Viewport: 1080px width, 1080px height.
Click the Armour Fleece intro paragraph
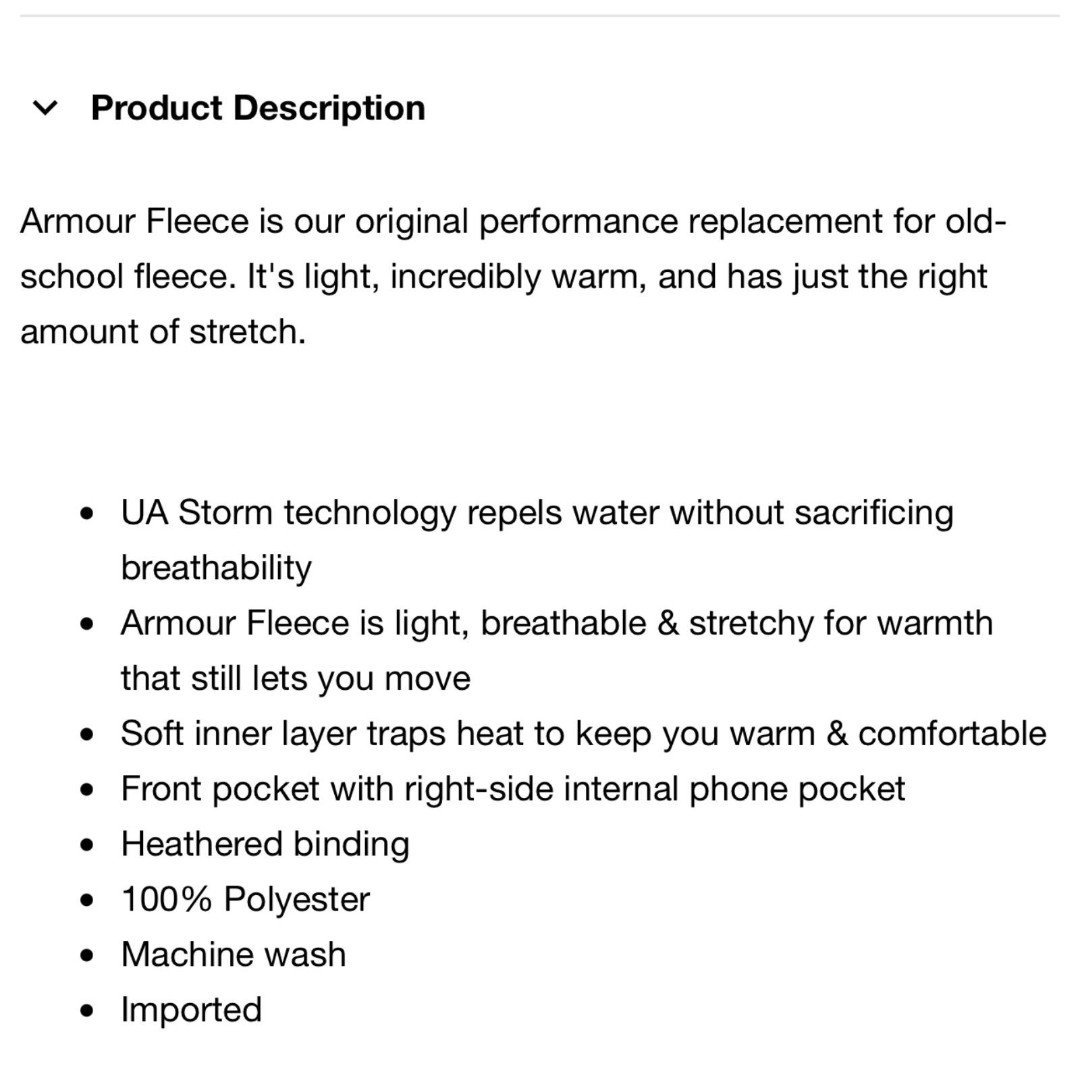coord(513,276)
